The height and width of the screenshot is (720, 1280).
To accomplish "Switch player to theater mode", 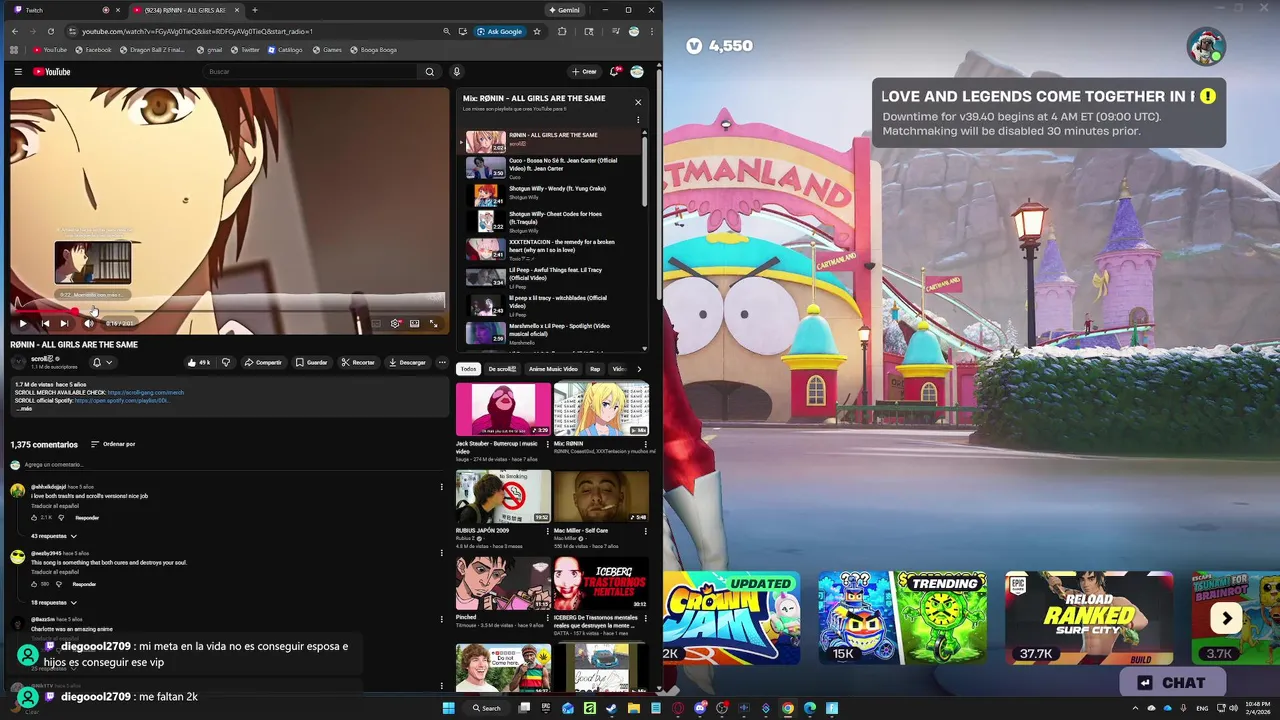I will tap(415, 323).
